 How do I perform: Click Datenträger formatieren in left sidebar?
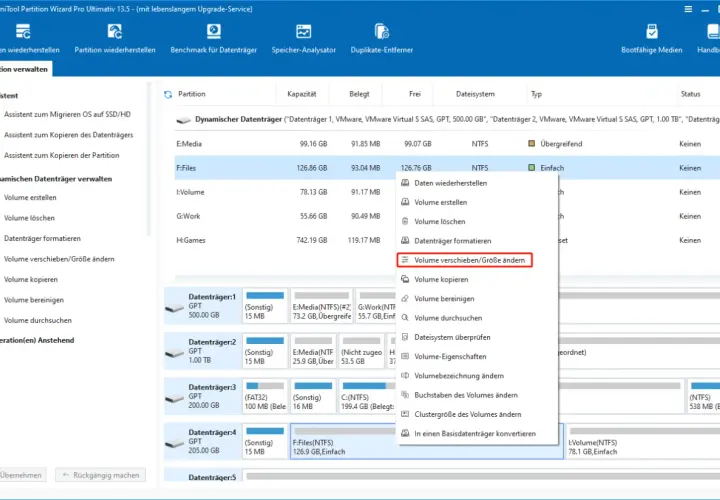(x=42, y=238)
